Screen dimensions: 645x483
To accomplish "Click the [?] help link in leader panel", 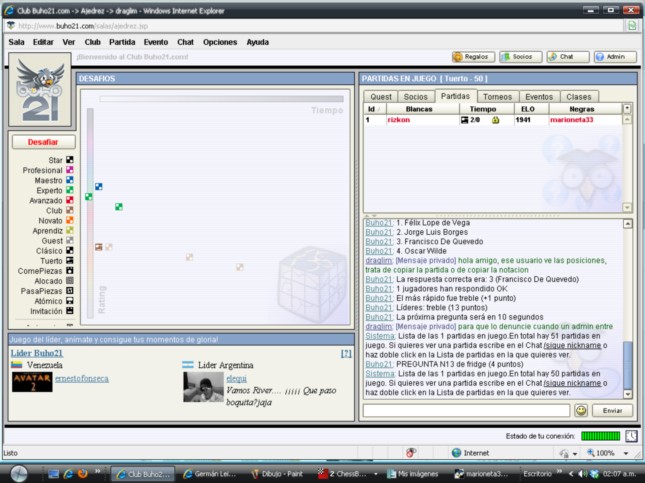I will pos(346,353).
